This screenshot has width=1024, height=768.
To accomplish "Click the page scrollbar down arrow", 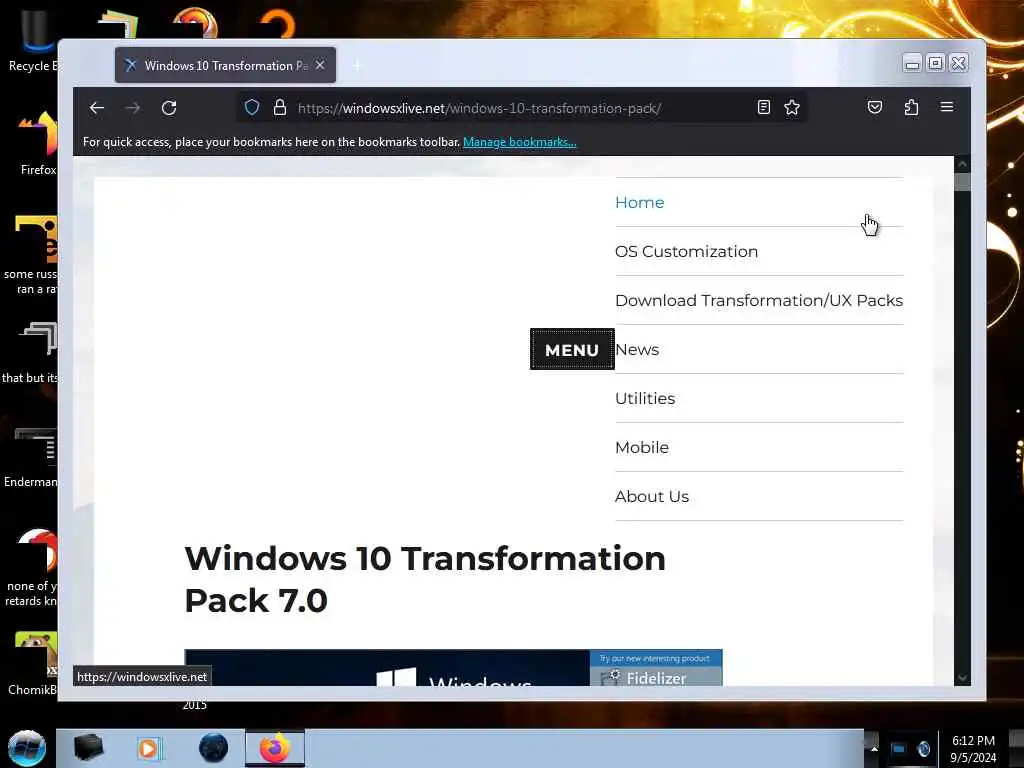I will (x=962, y=678).
